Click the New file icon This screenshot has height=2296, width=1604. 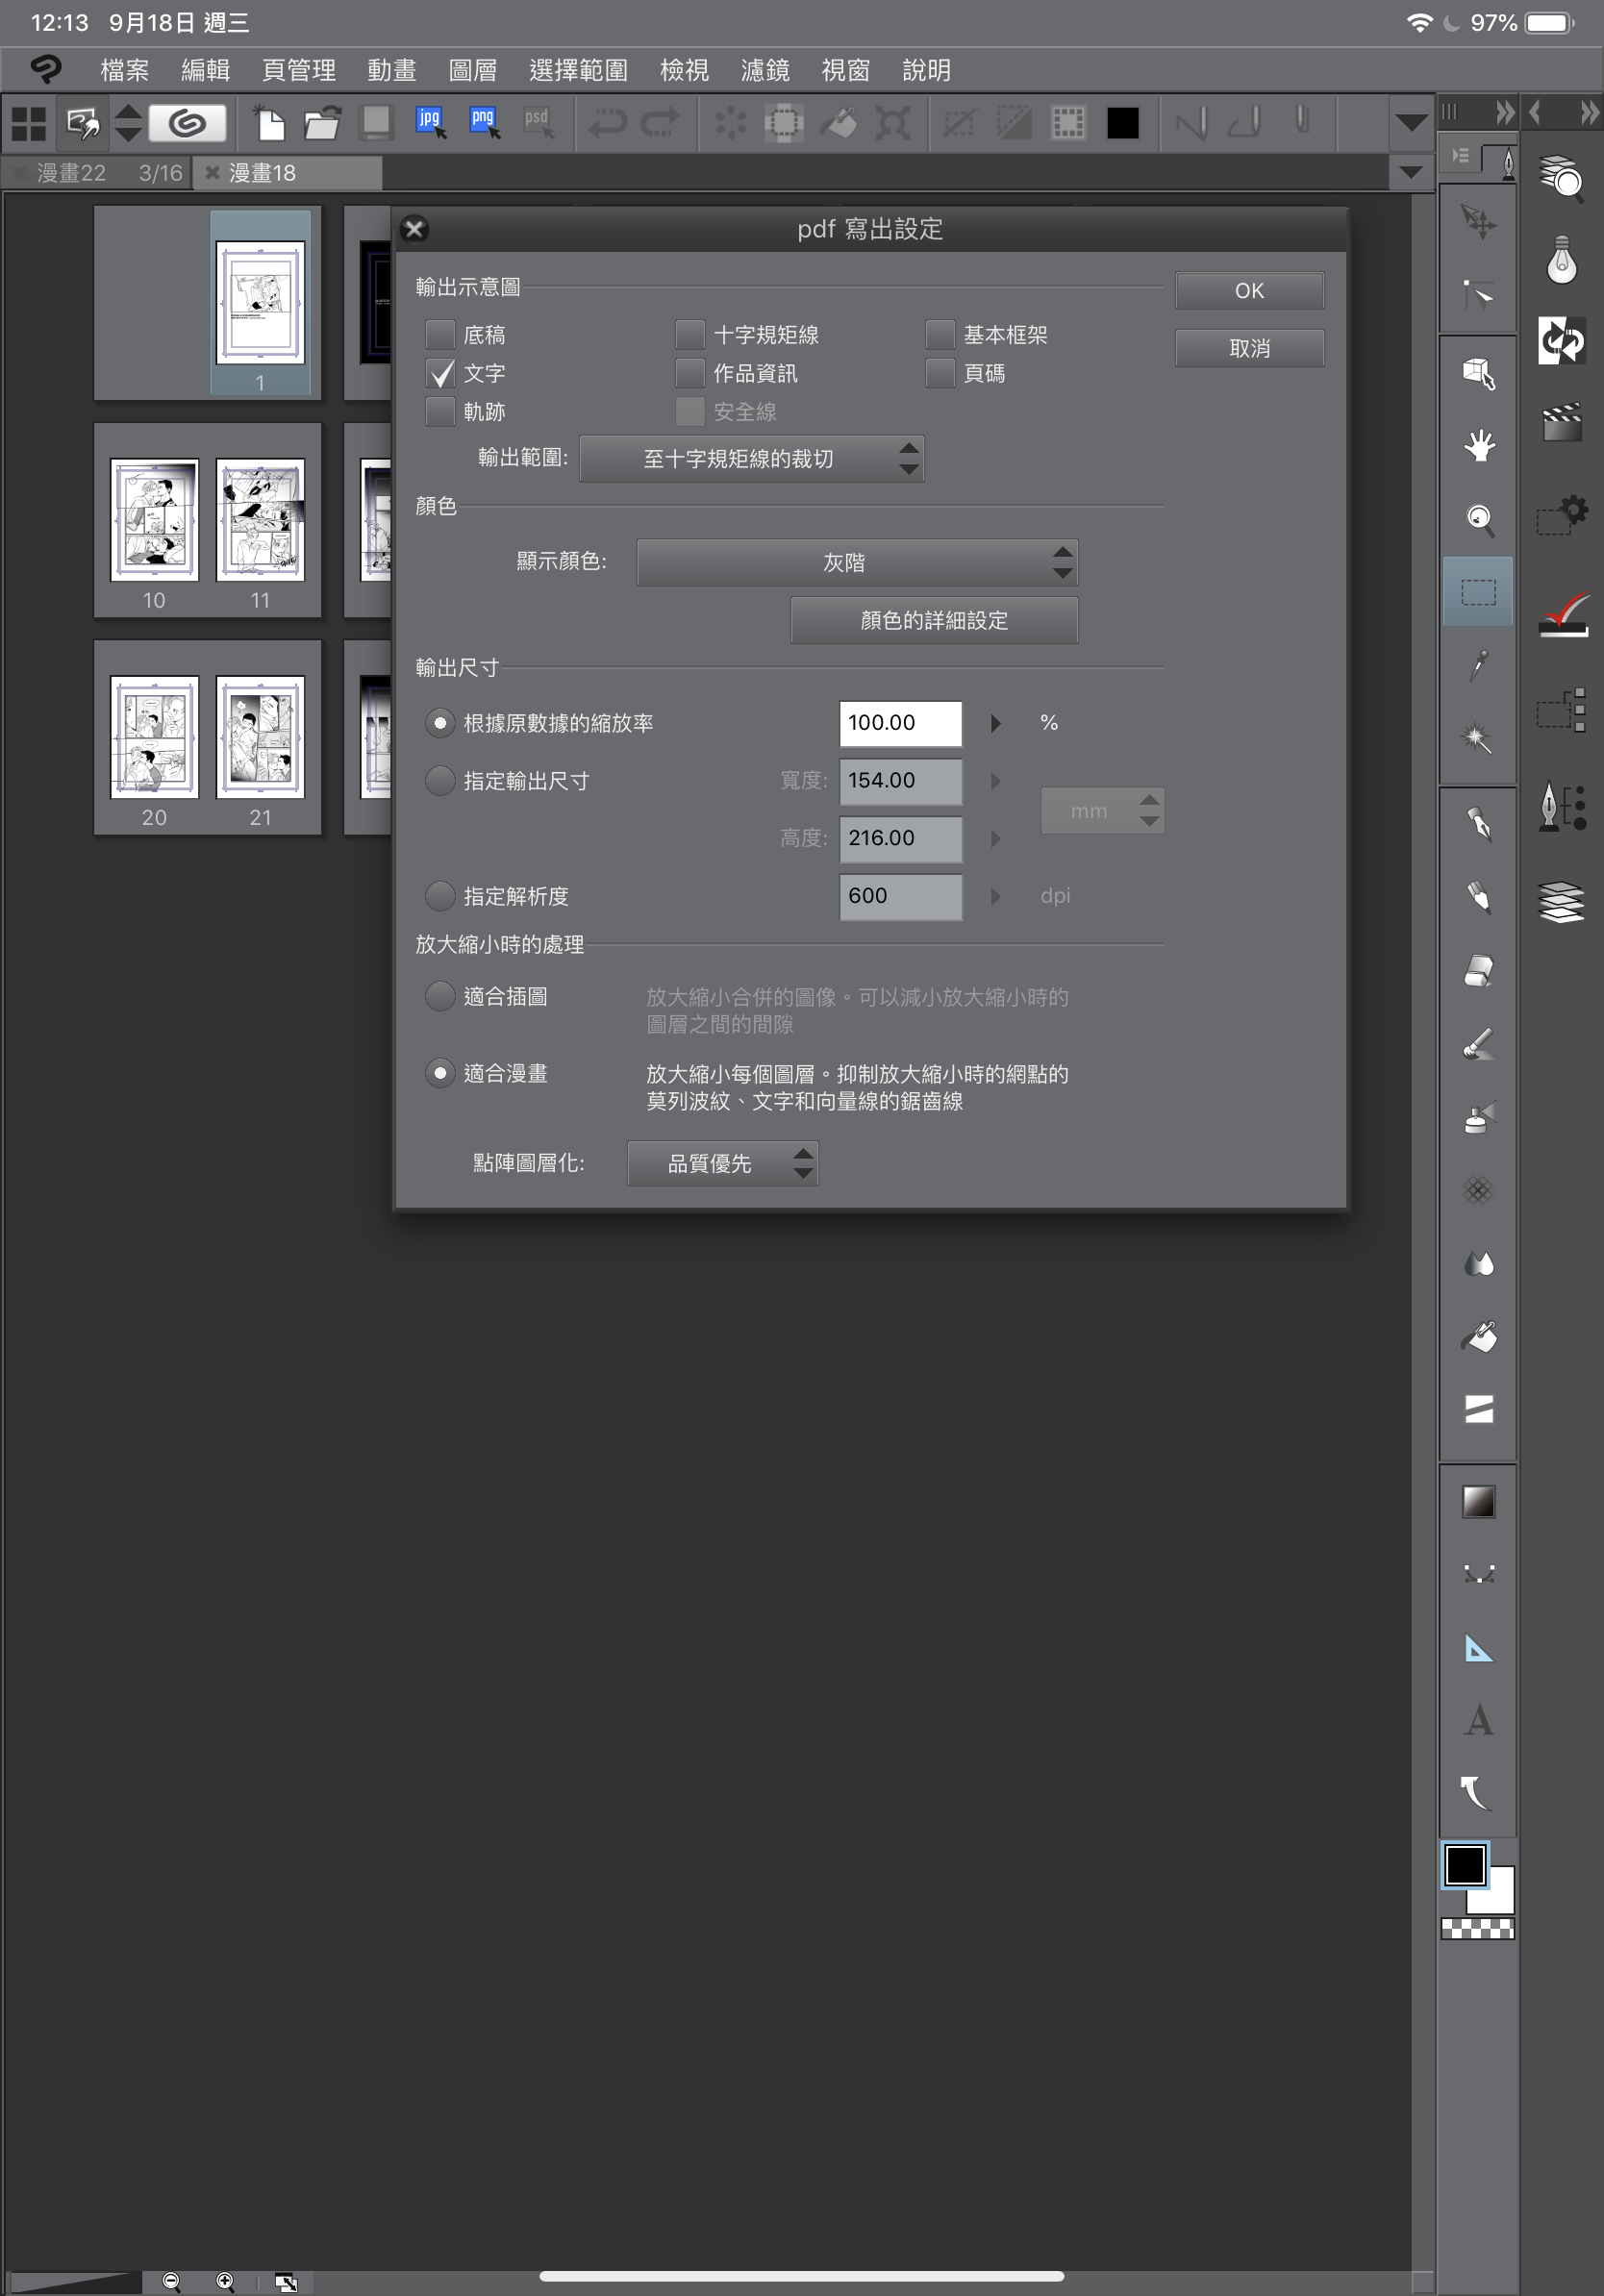pyautogui.click(x=268, y=123)
